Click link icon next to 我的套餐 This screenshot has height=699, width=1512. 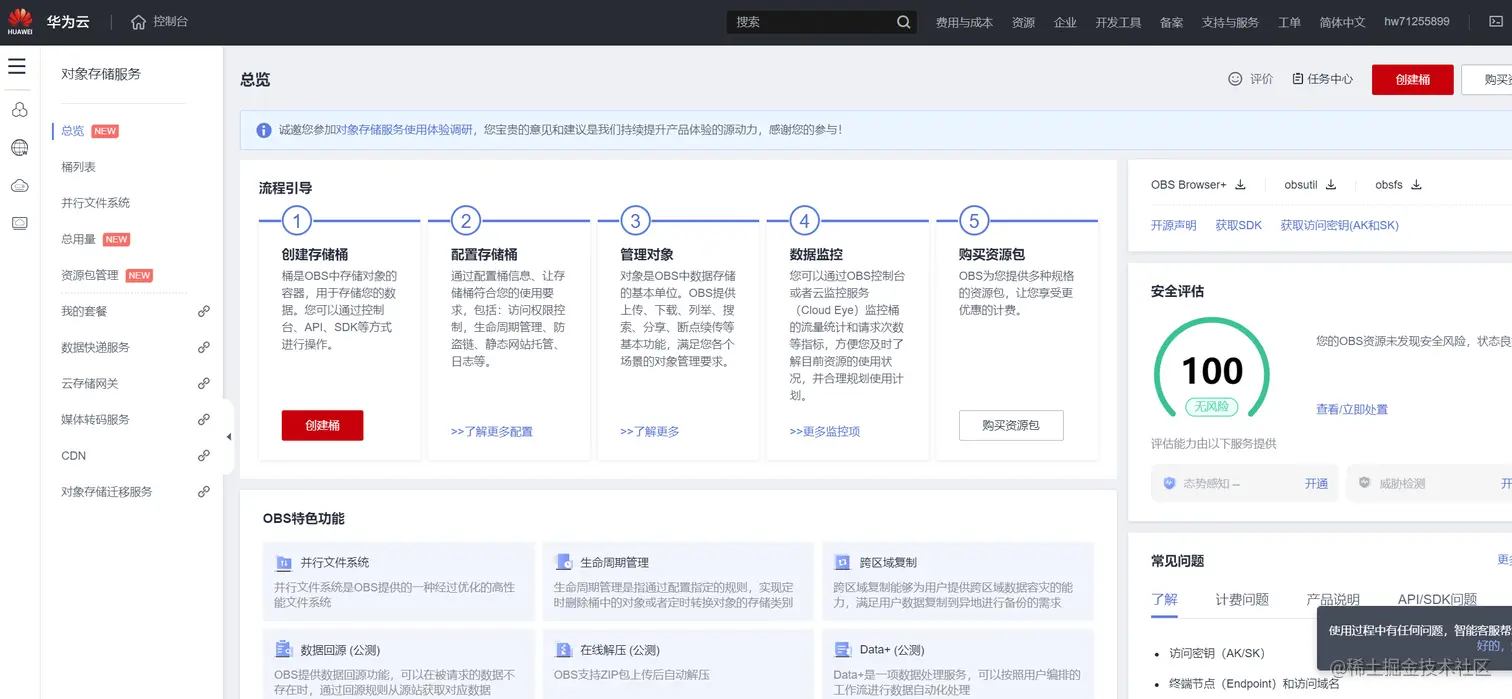204,311
